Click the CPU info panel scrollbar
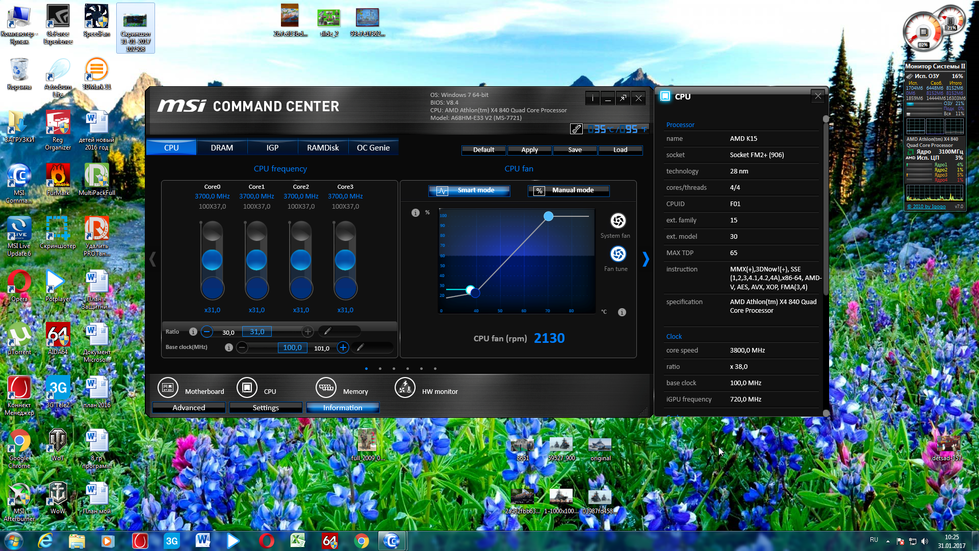The image size is (979, 551). 826,206
